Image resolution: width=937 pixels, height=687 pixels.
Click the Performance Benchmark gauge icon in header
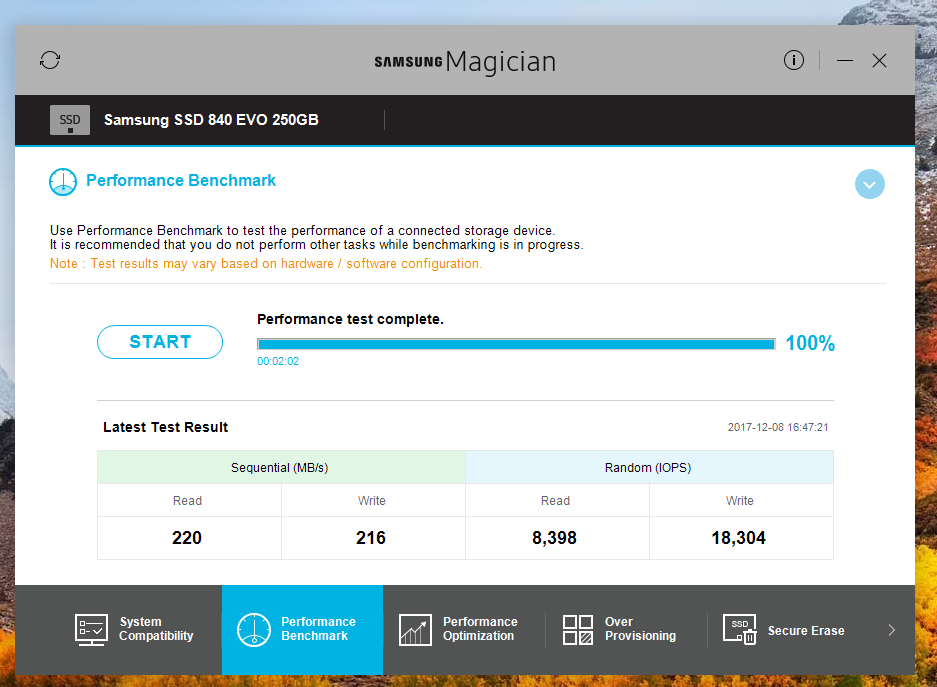tap(63, 182)
